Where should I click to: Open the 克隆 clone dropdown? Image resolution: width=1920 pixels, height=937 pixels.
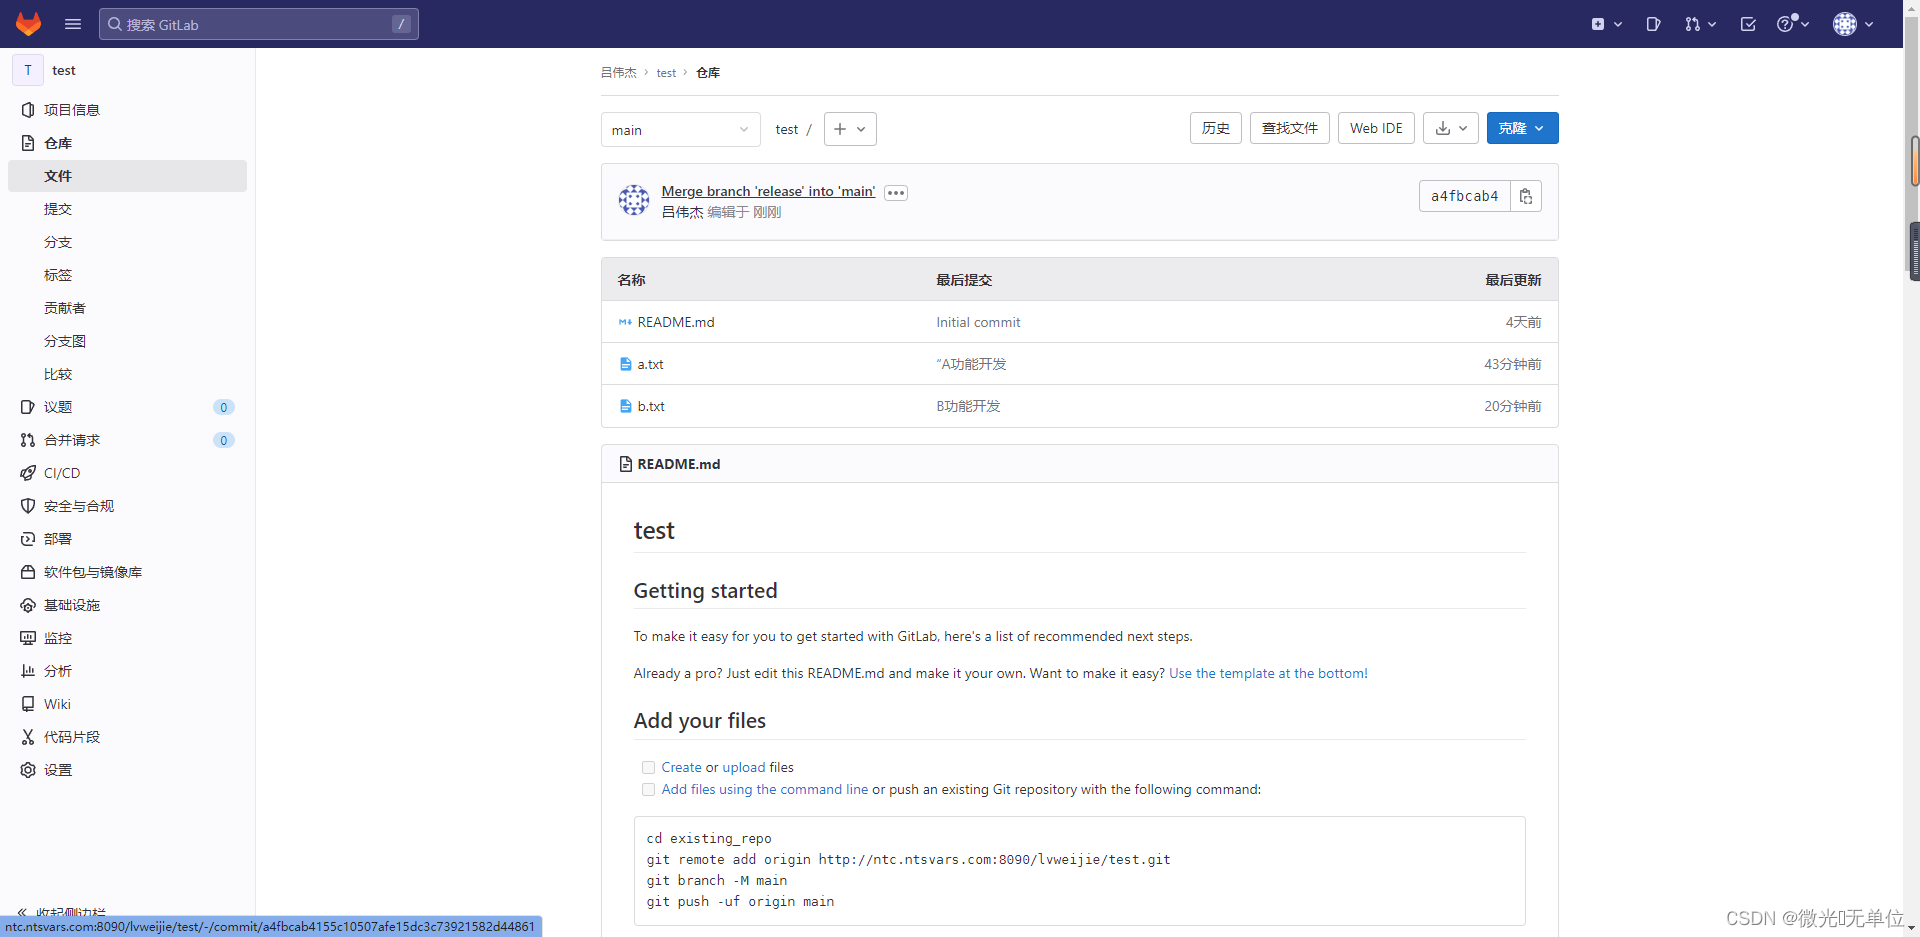(1522, 128)
